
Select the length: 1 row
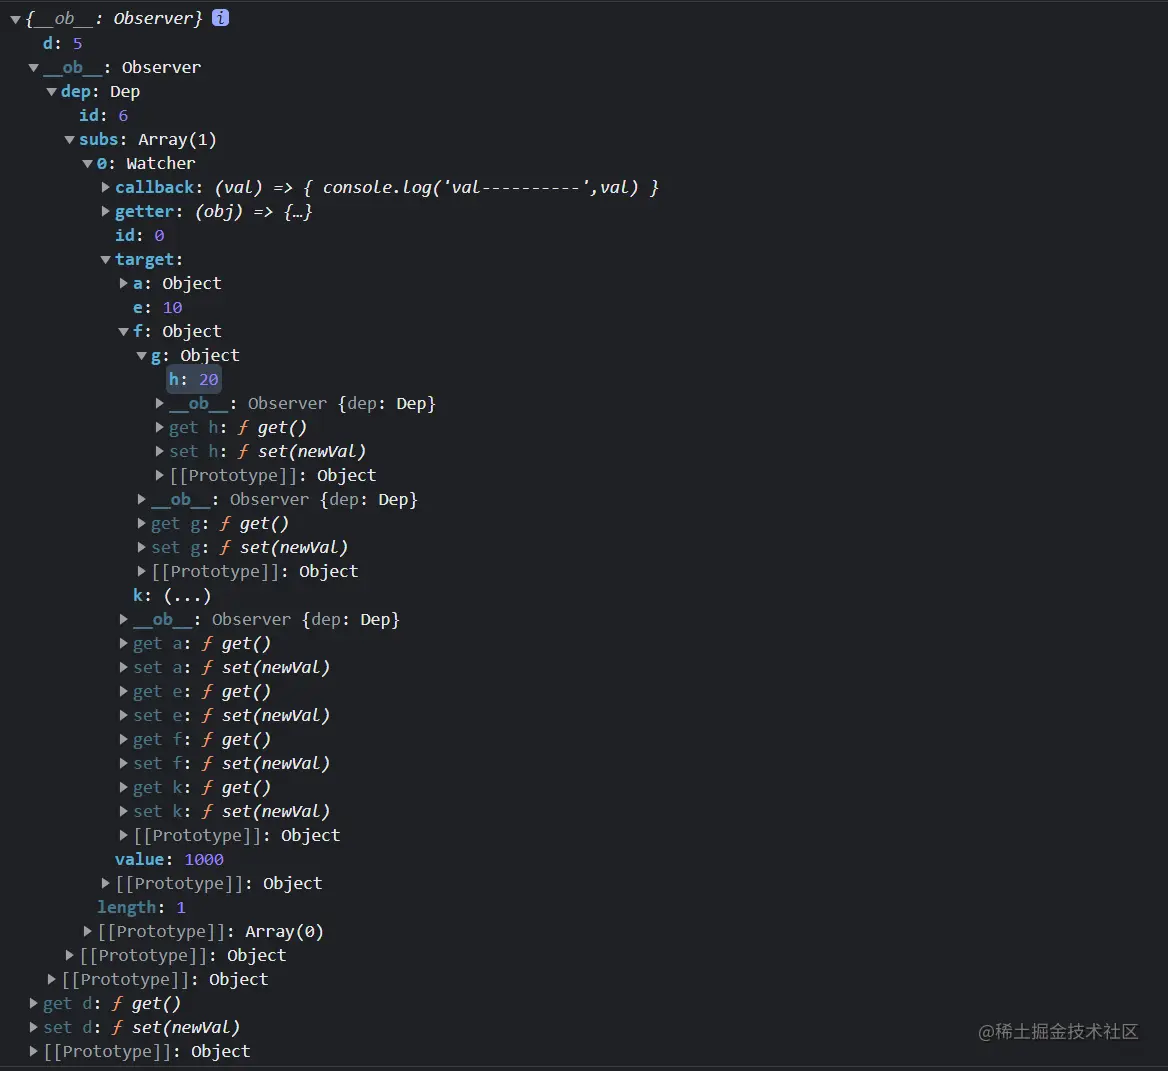pyautogui.click(x=142, y=908)
